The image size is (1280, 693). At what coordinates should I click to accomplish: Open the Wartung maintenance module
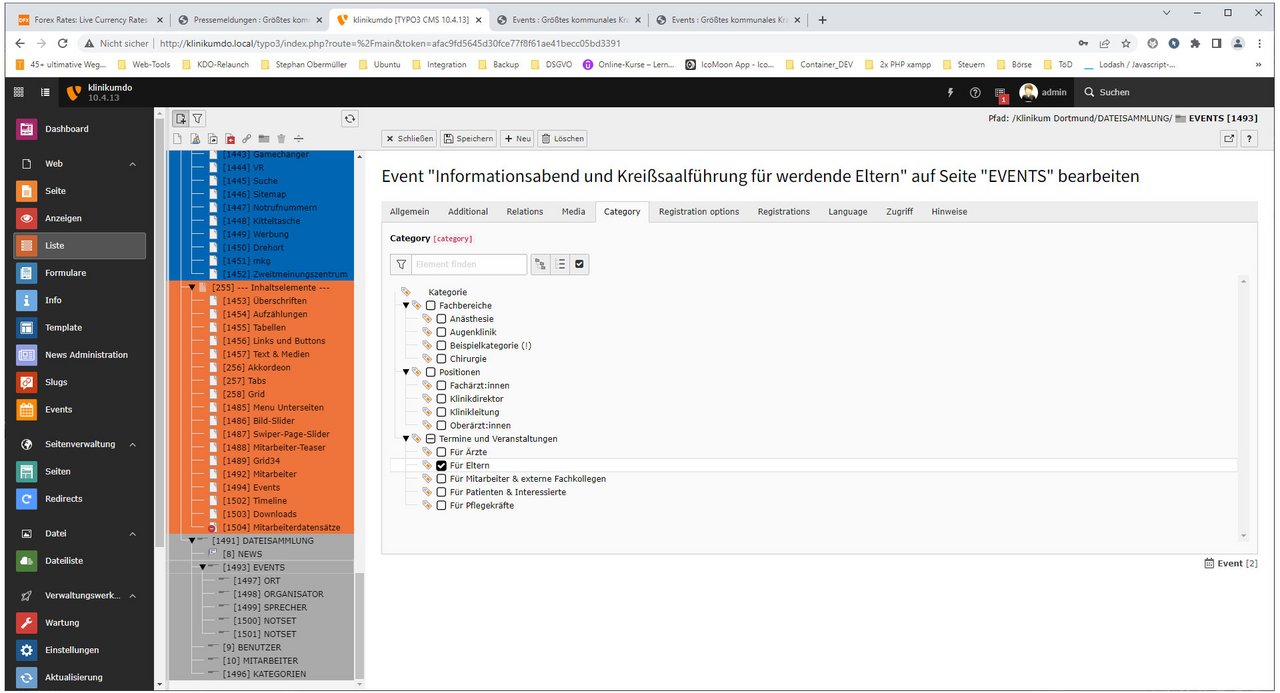click(x=79, y=622)
